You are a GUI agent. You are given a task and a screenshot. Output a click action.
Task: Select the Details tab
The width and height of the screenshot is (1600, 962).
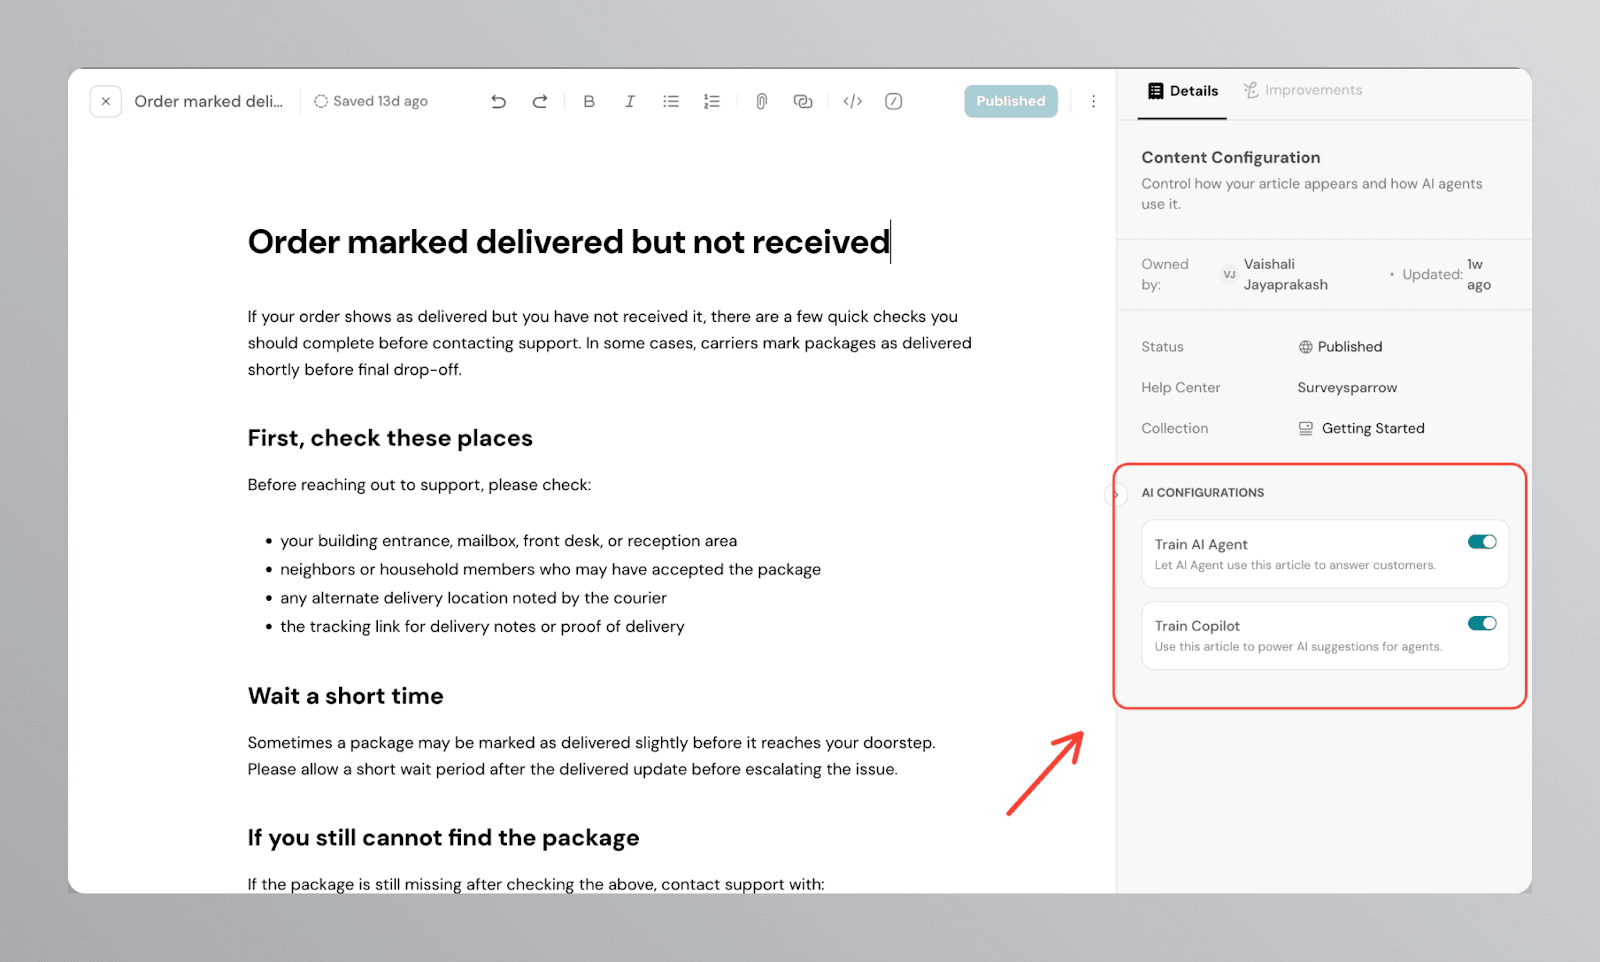click(1183, 91)
